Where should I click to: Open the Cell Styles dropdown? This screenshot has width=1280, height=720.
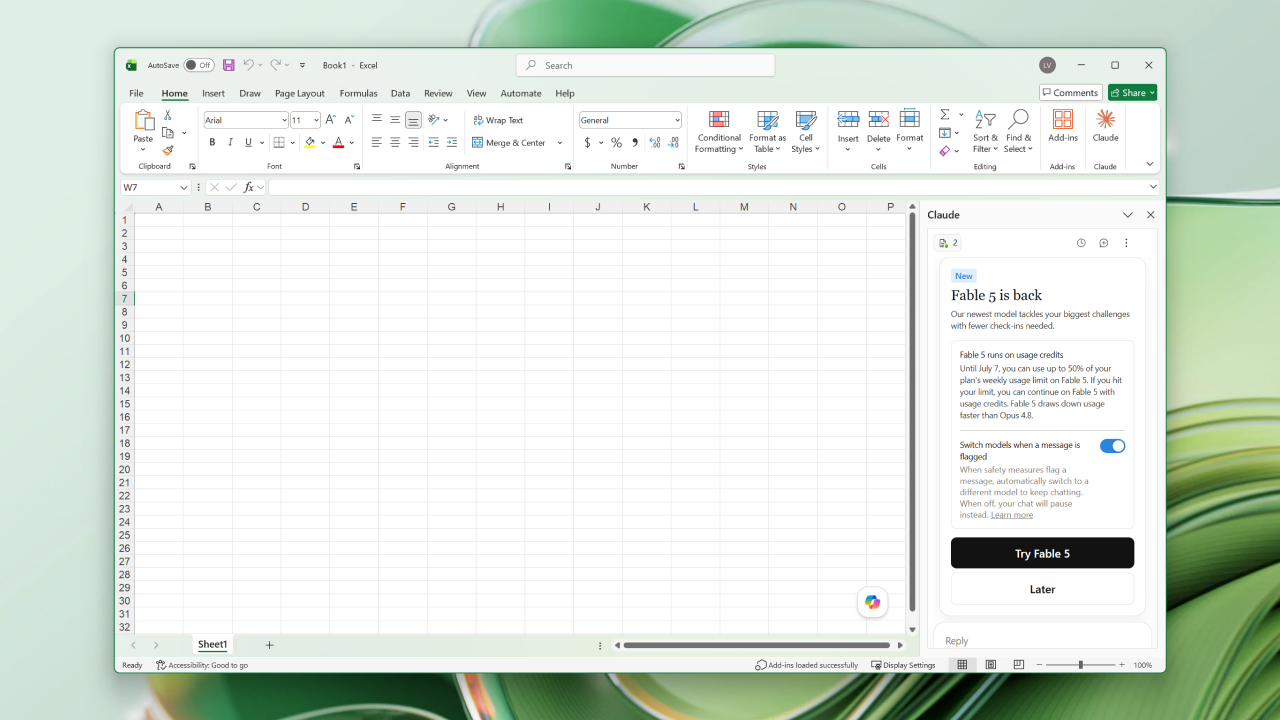point(806,132)
